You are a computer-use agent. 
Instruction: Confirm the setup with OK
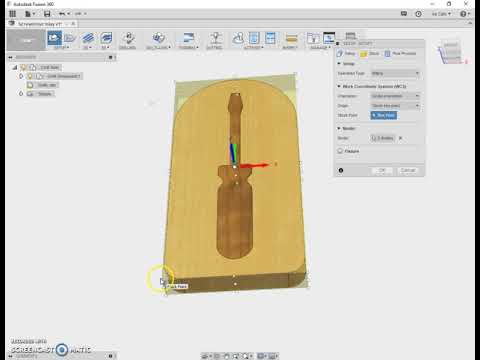pyautogui.click(x=382, y=170)
